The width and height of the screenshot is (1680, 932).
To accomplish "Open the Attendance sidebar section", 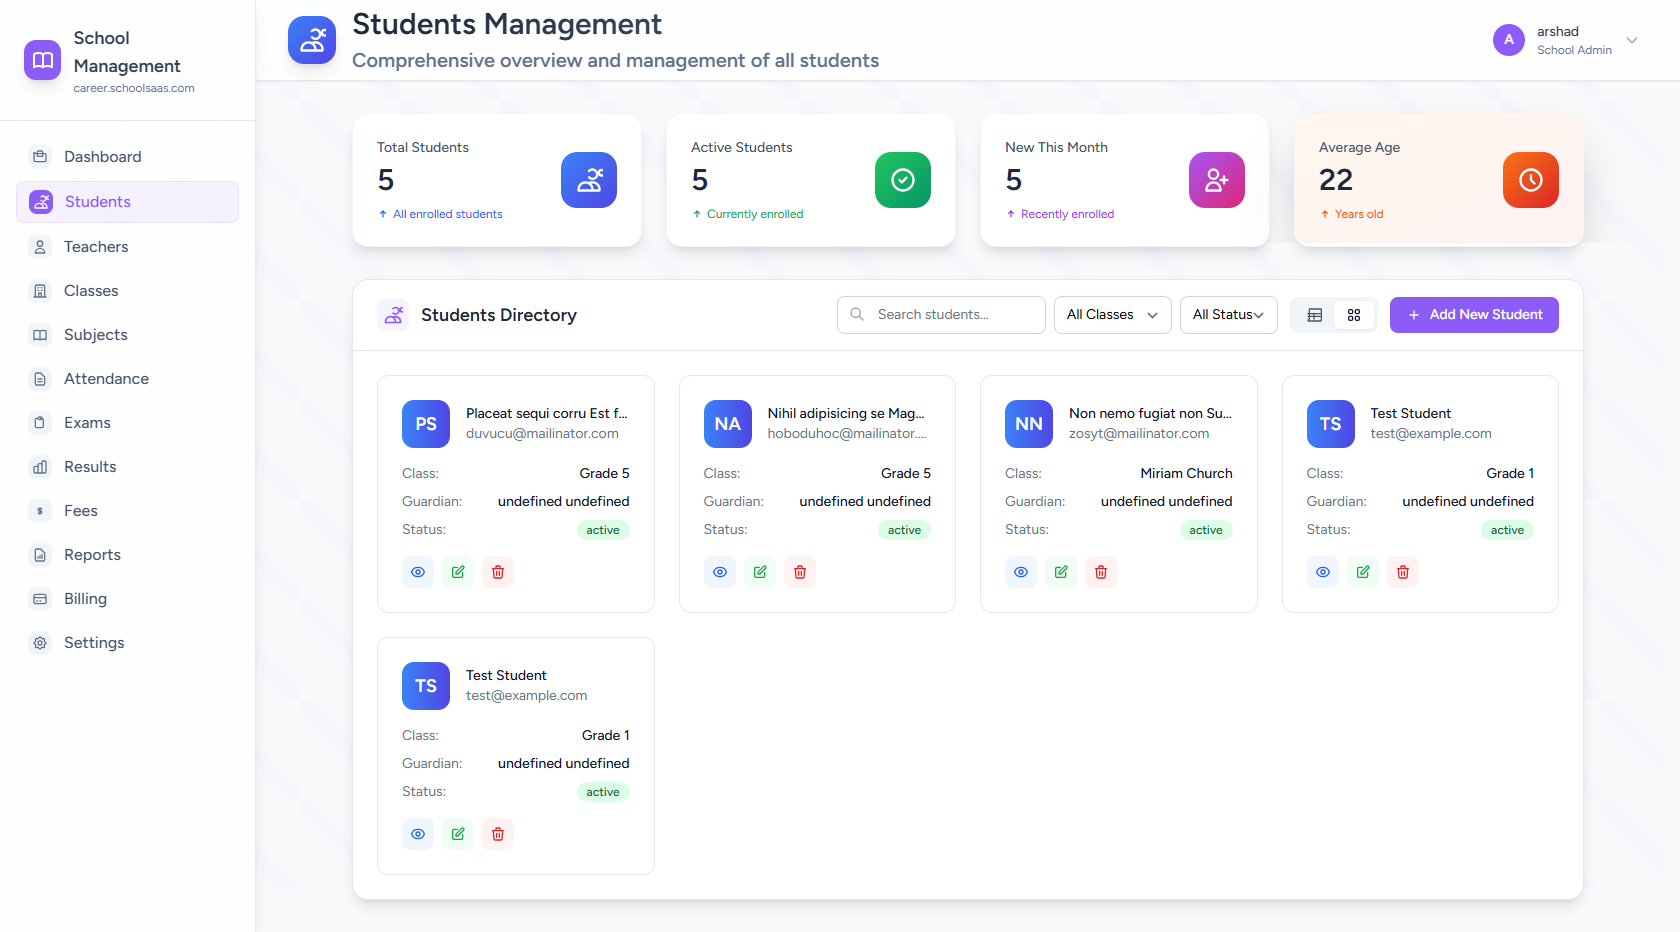I will (106, 379).
